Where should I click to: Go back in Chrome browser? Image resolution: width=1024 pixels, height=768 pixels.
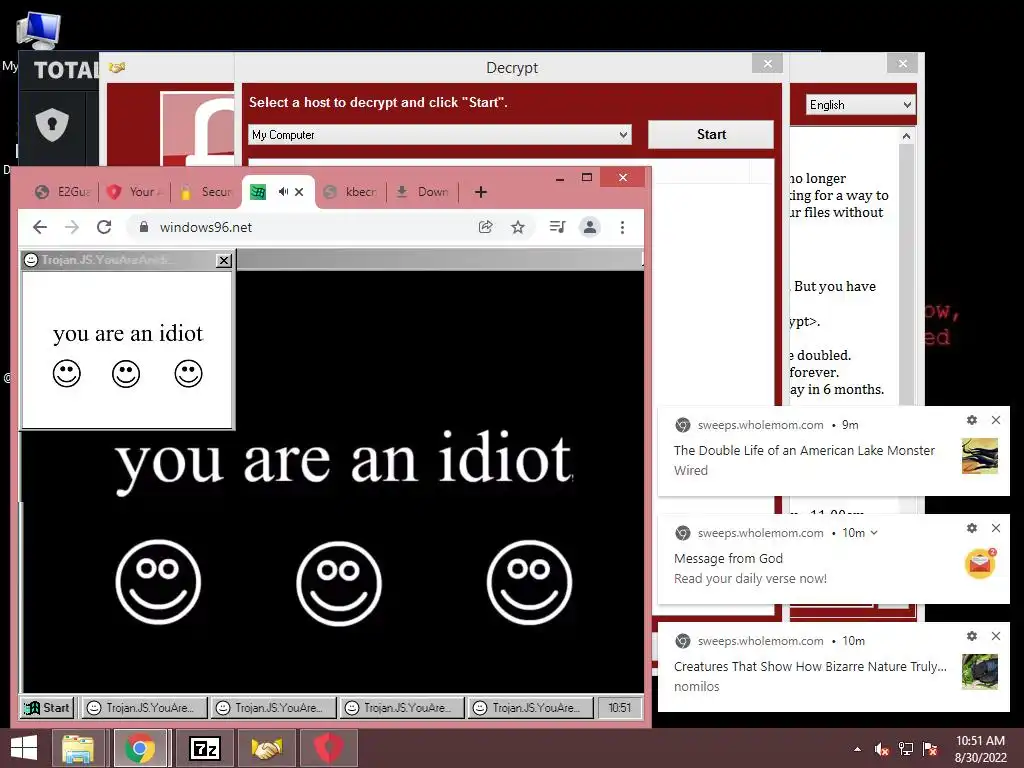pos(40,227)
